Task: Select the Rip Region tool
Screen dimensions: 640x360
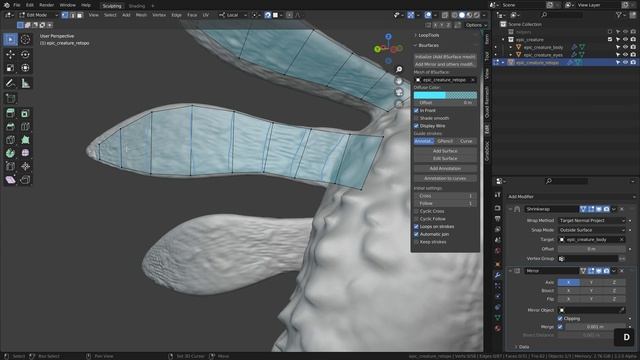Action: pos(25,180)
